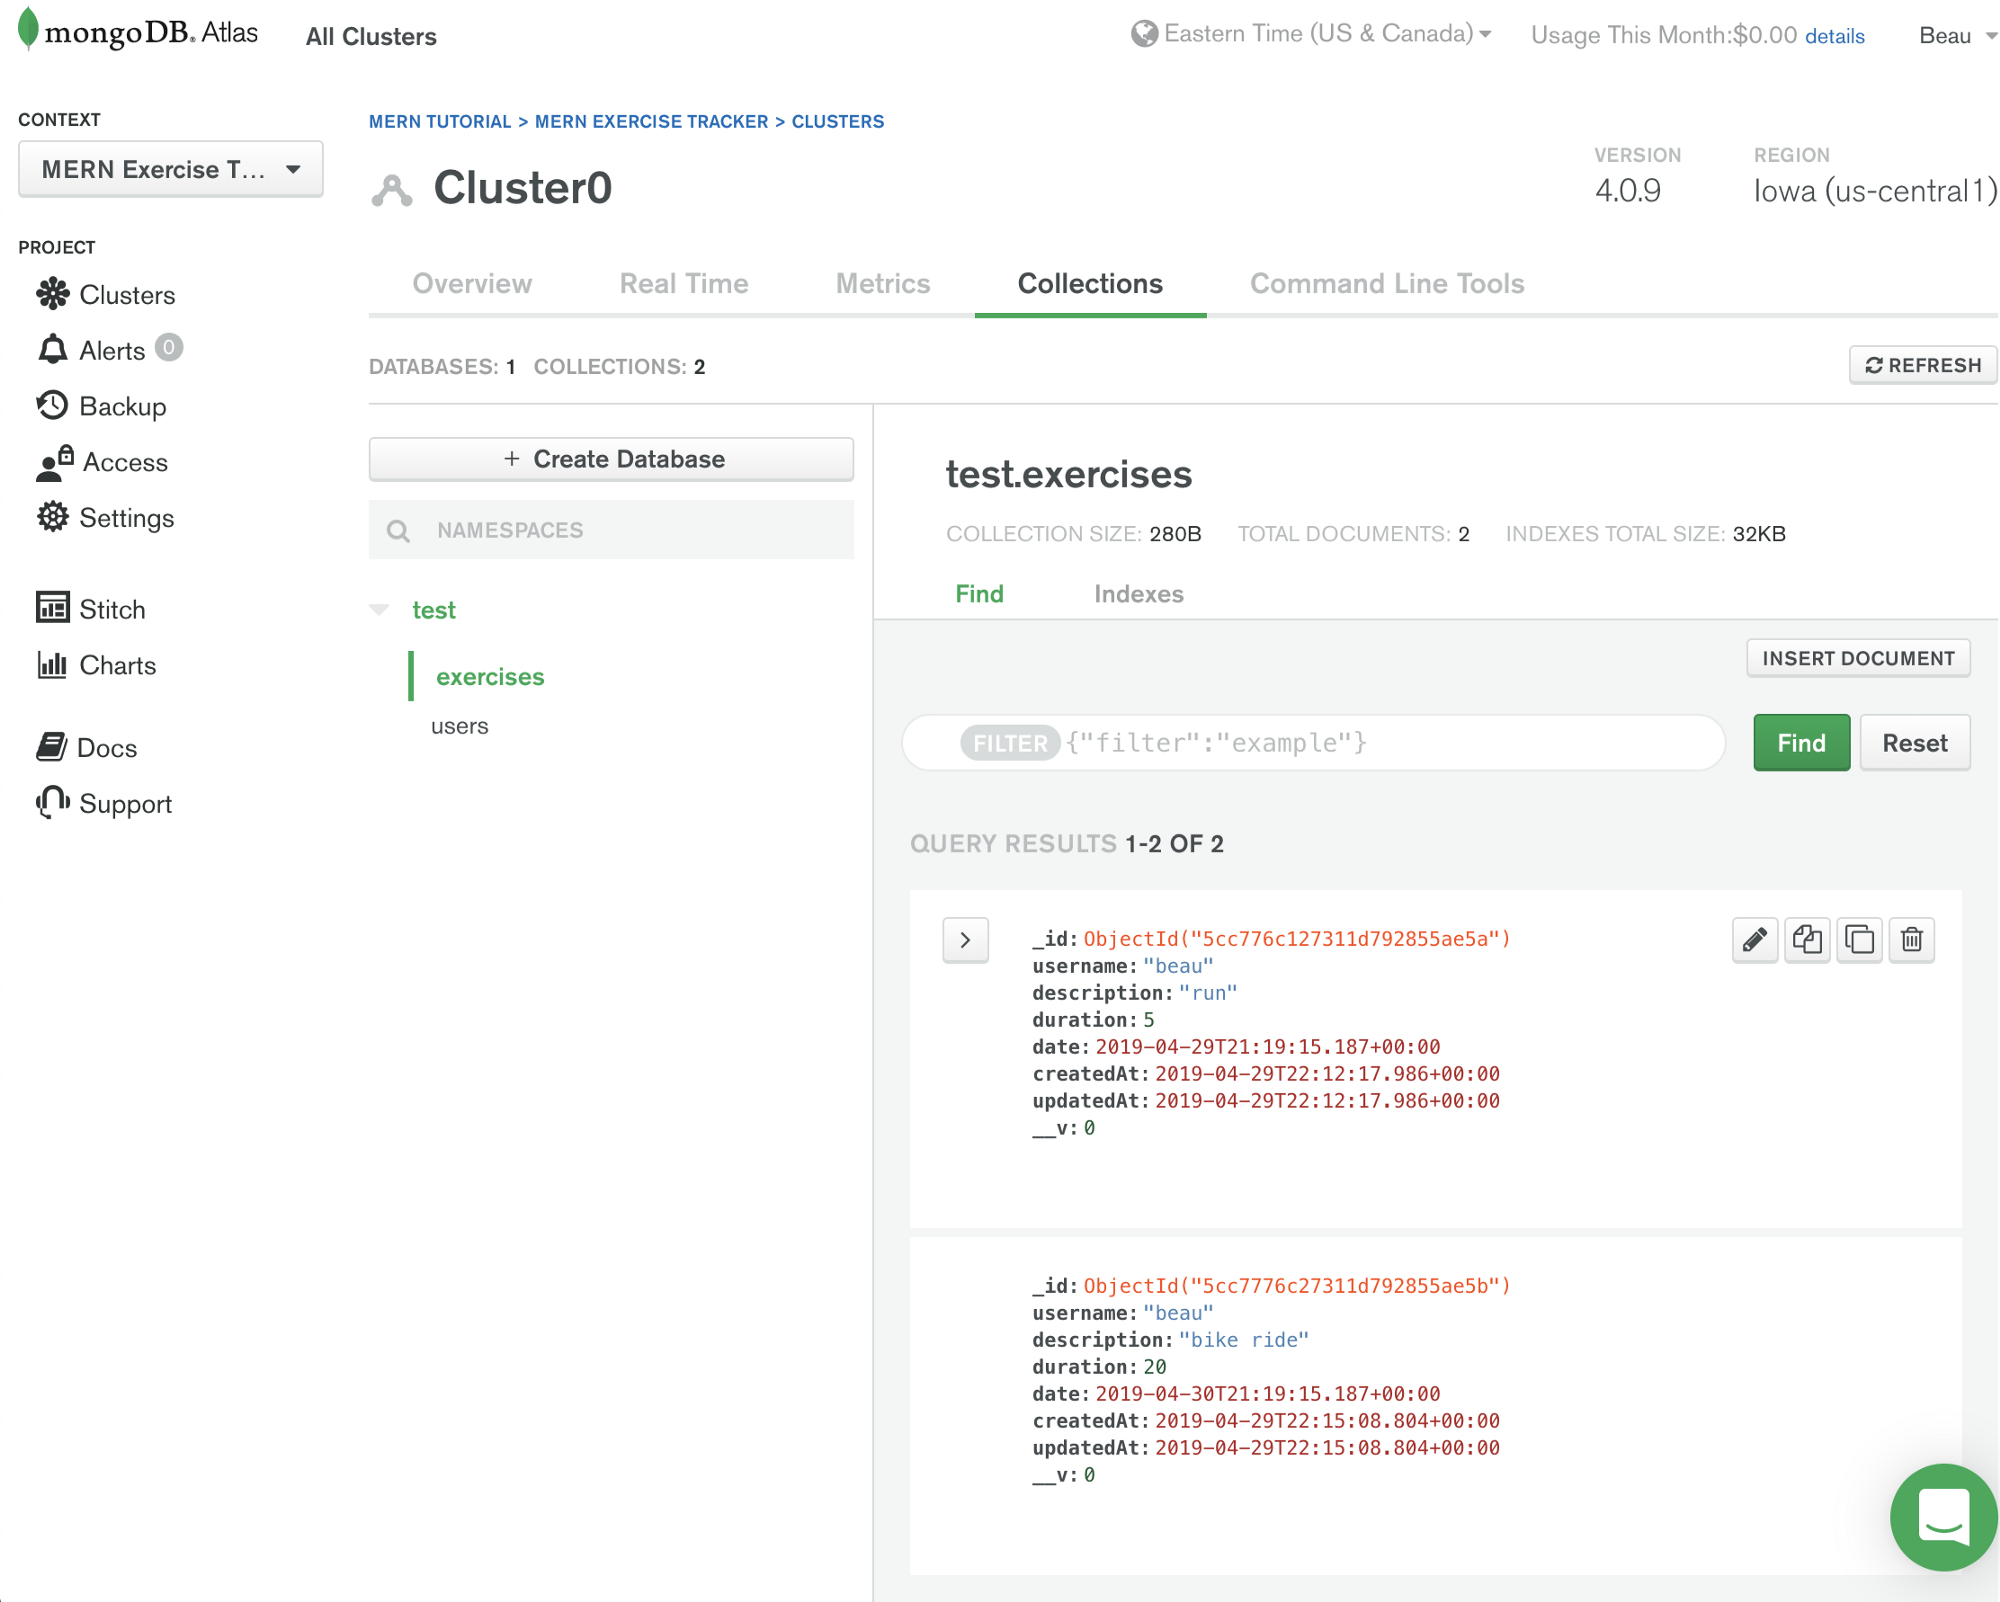Click the description "bike ride" value
This screenshot has height=1602, width=2000.
point(1243,1340)
